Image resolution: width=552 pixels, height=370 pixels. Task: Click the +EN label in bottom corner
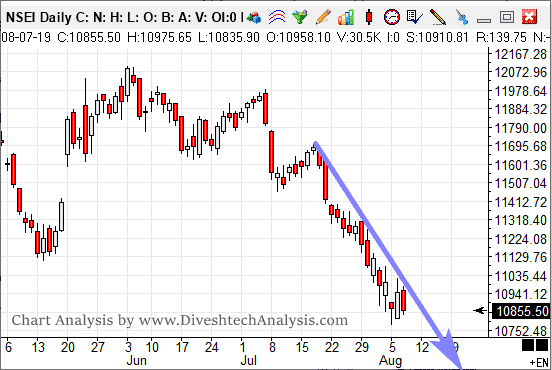coord(539,362)
